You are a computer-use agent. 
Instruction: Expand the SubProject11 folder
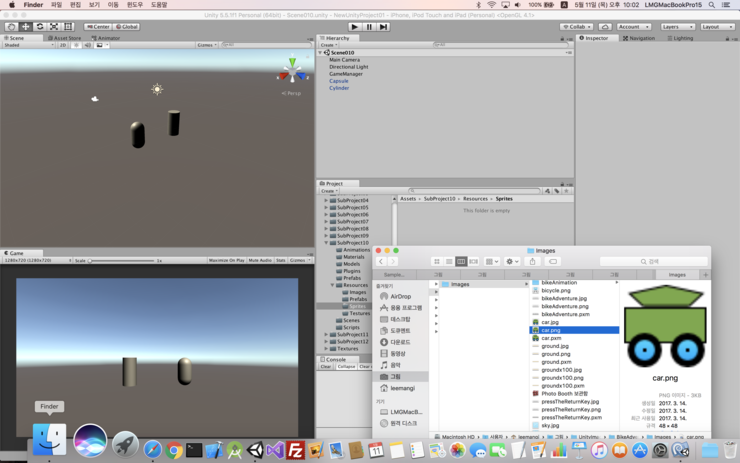(x=326, y=335)
